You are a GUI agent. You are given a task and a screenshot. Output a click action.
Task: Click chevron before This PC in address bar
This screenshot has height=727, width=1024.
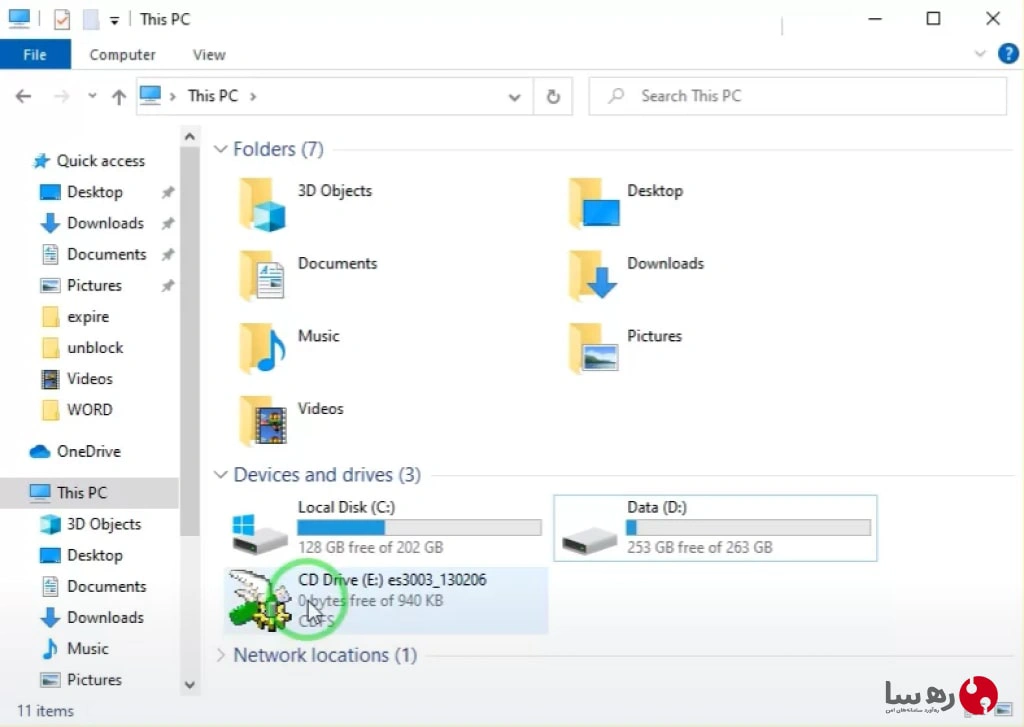click(x=172, y=97)
